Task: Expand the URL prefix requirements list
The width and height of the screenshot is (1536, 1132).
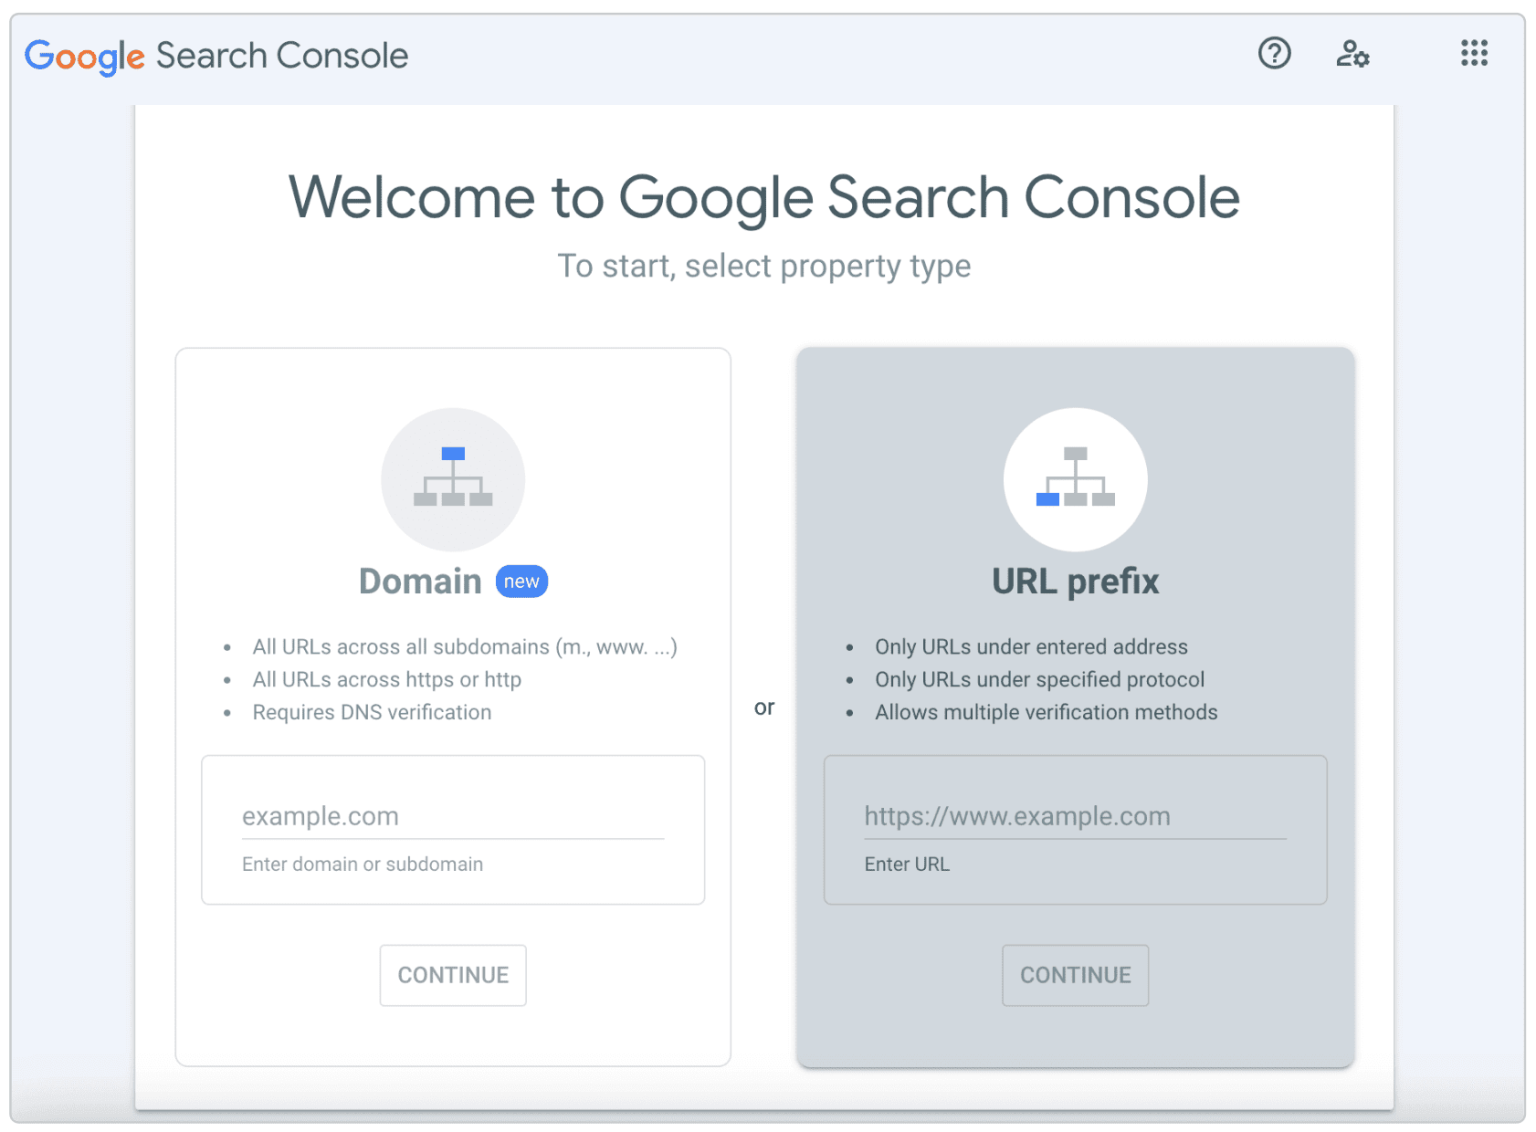Action: click(x=1046, y=679)
